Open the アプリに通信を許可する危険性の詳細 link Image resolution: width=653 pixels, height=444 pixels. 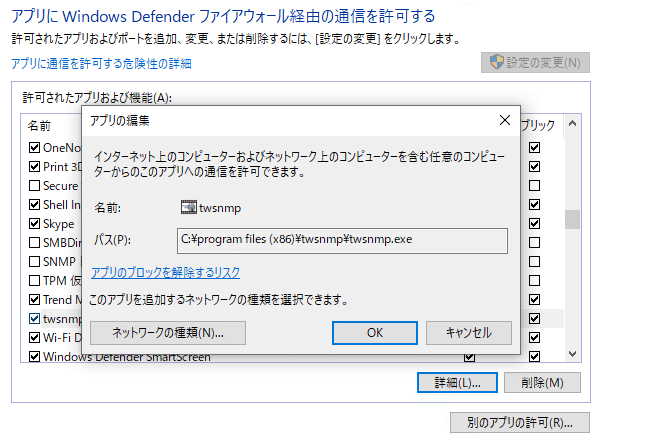(101, 64)
